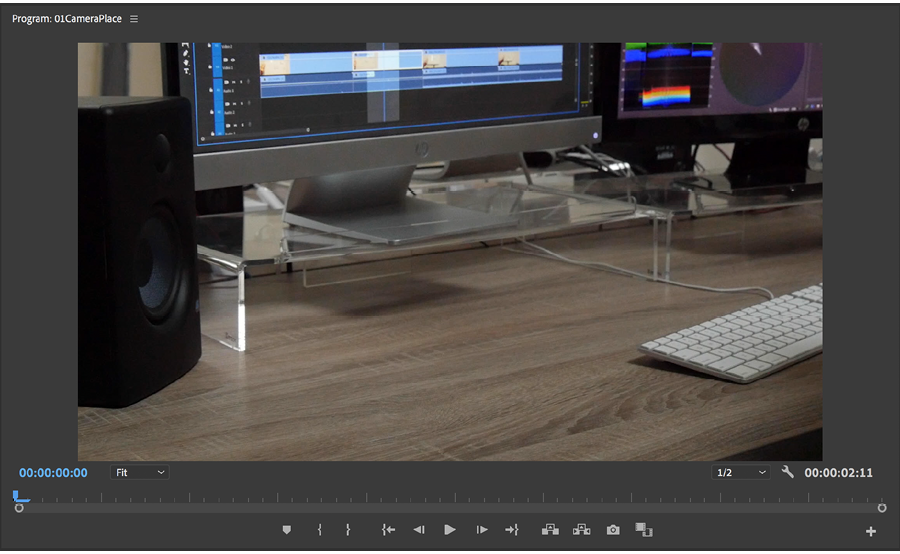The width and height of the screenshot is (900, 554).
Task: Open the Button Editor plus icon
Action: pos(871,532)
